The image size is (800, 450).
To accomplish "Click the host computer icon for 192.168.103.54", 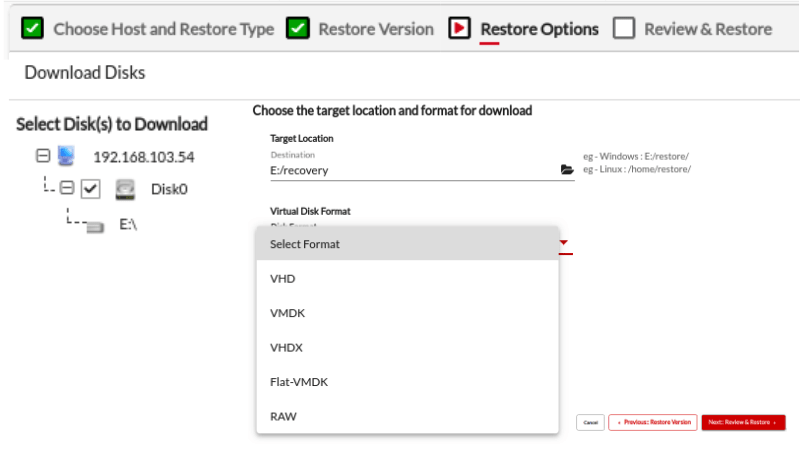I will point(66,156).
